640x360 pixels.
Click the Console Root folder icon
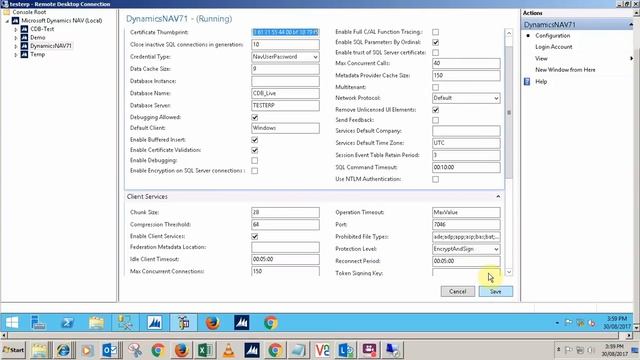pyautogui.click(x=7, y=12)
